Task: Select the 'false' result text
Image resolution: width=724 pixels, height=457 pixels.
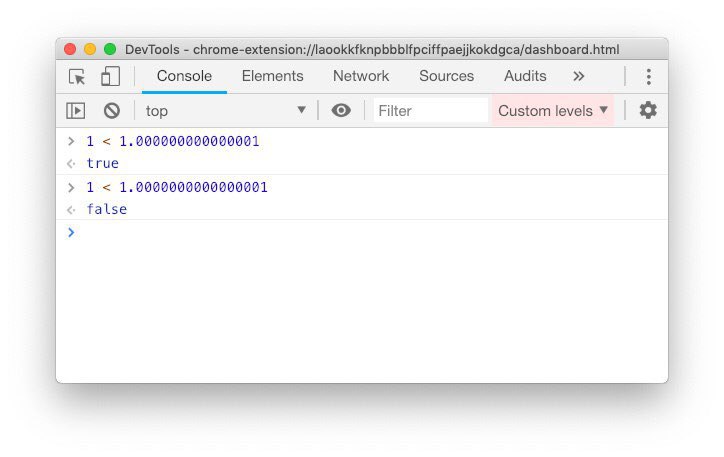Action: pyautogui.click(x=107, y=209)
